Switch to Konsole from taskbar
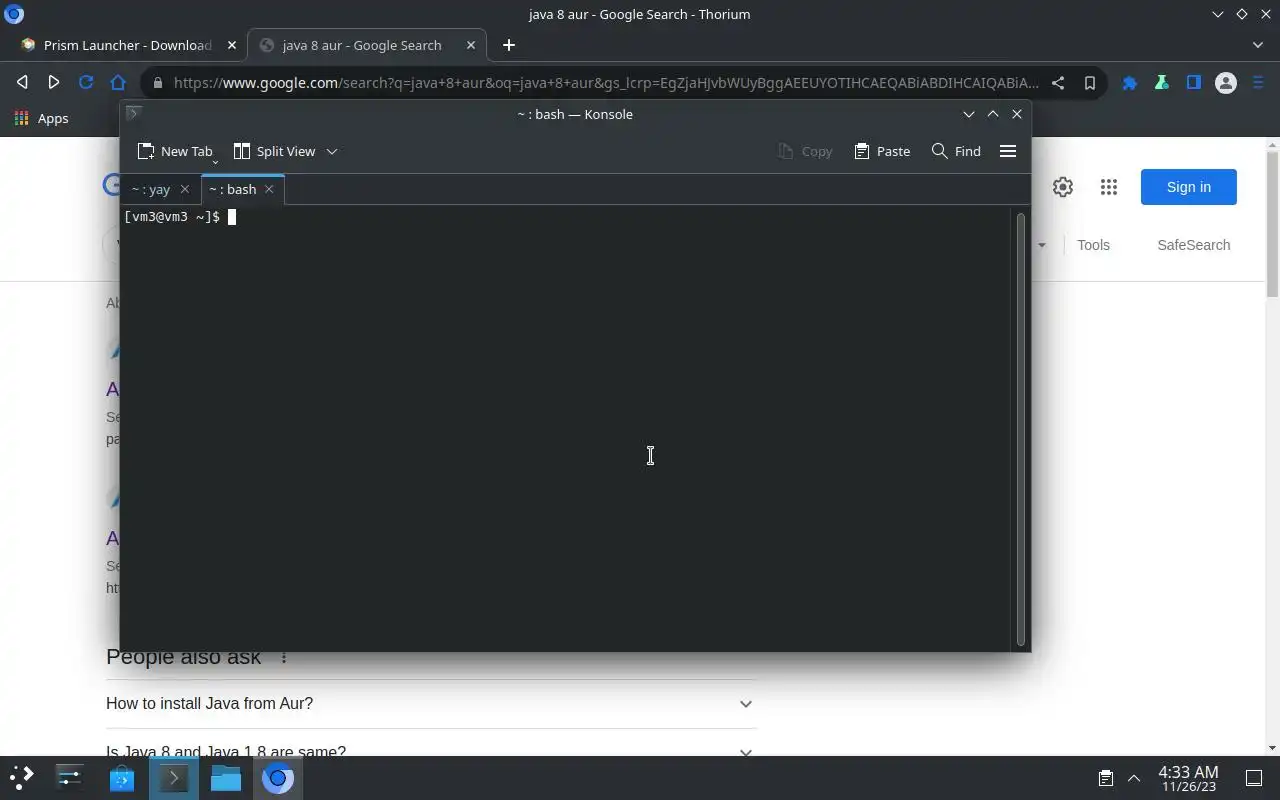1280x800 pixels. click(x=174, y=777)
